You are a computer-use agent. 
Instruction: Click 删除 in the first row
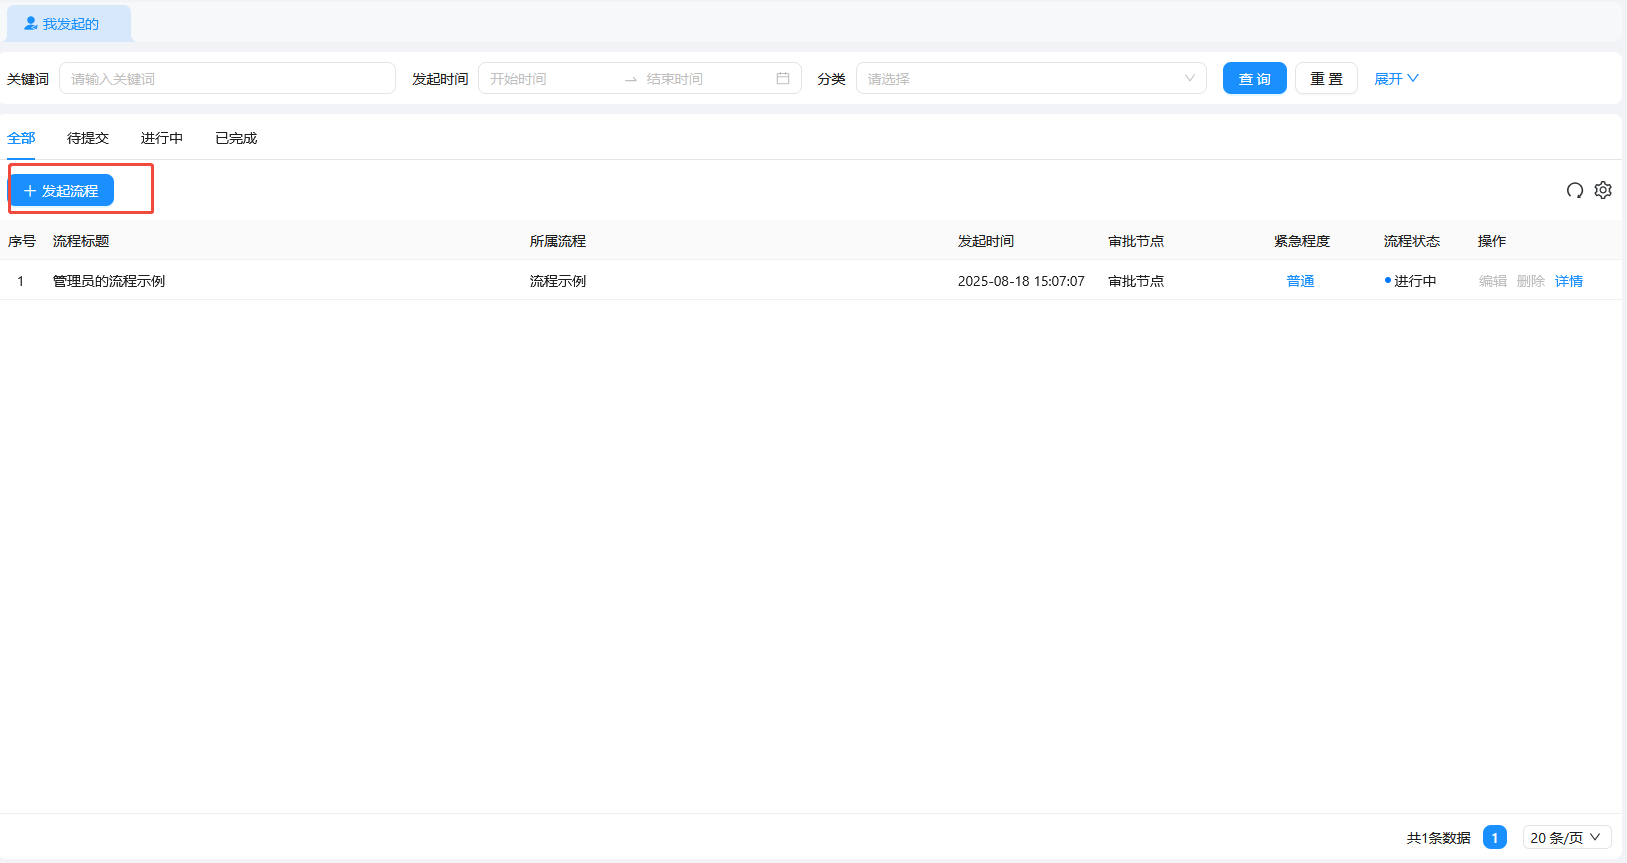coord(1530,281)
